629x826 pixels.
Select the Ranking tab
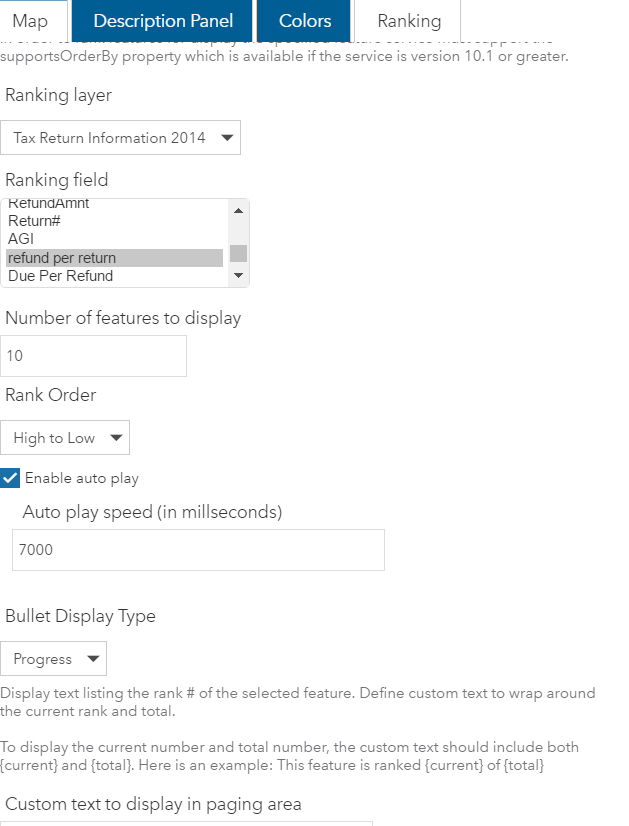click(x=409, y=21)
